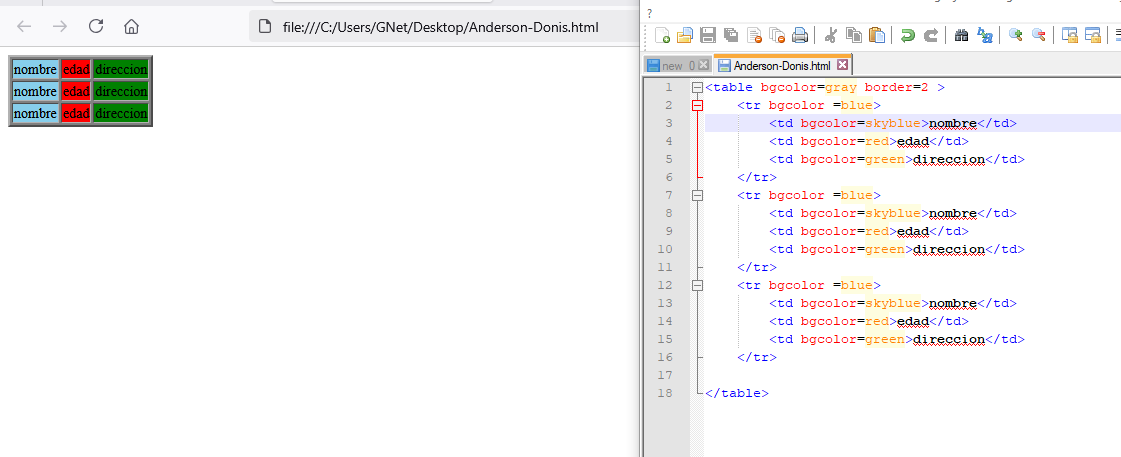Click "green" value on line 10
Image resolution: width=1121 pixels, height=457 pixels.
[x=884, y=249]
